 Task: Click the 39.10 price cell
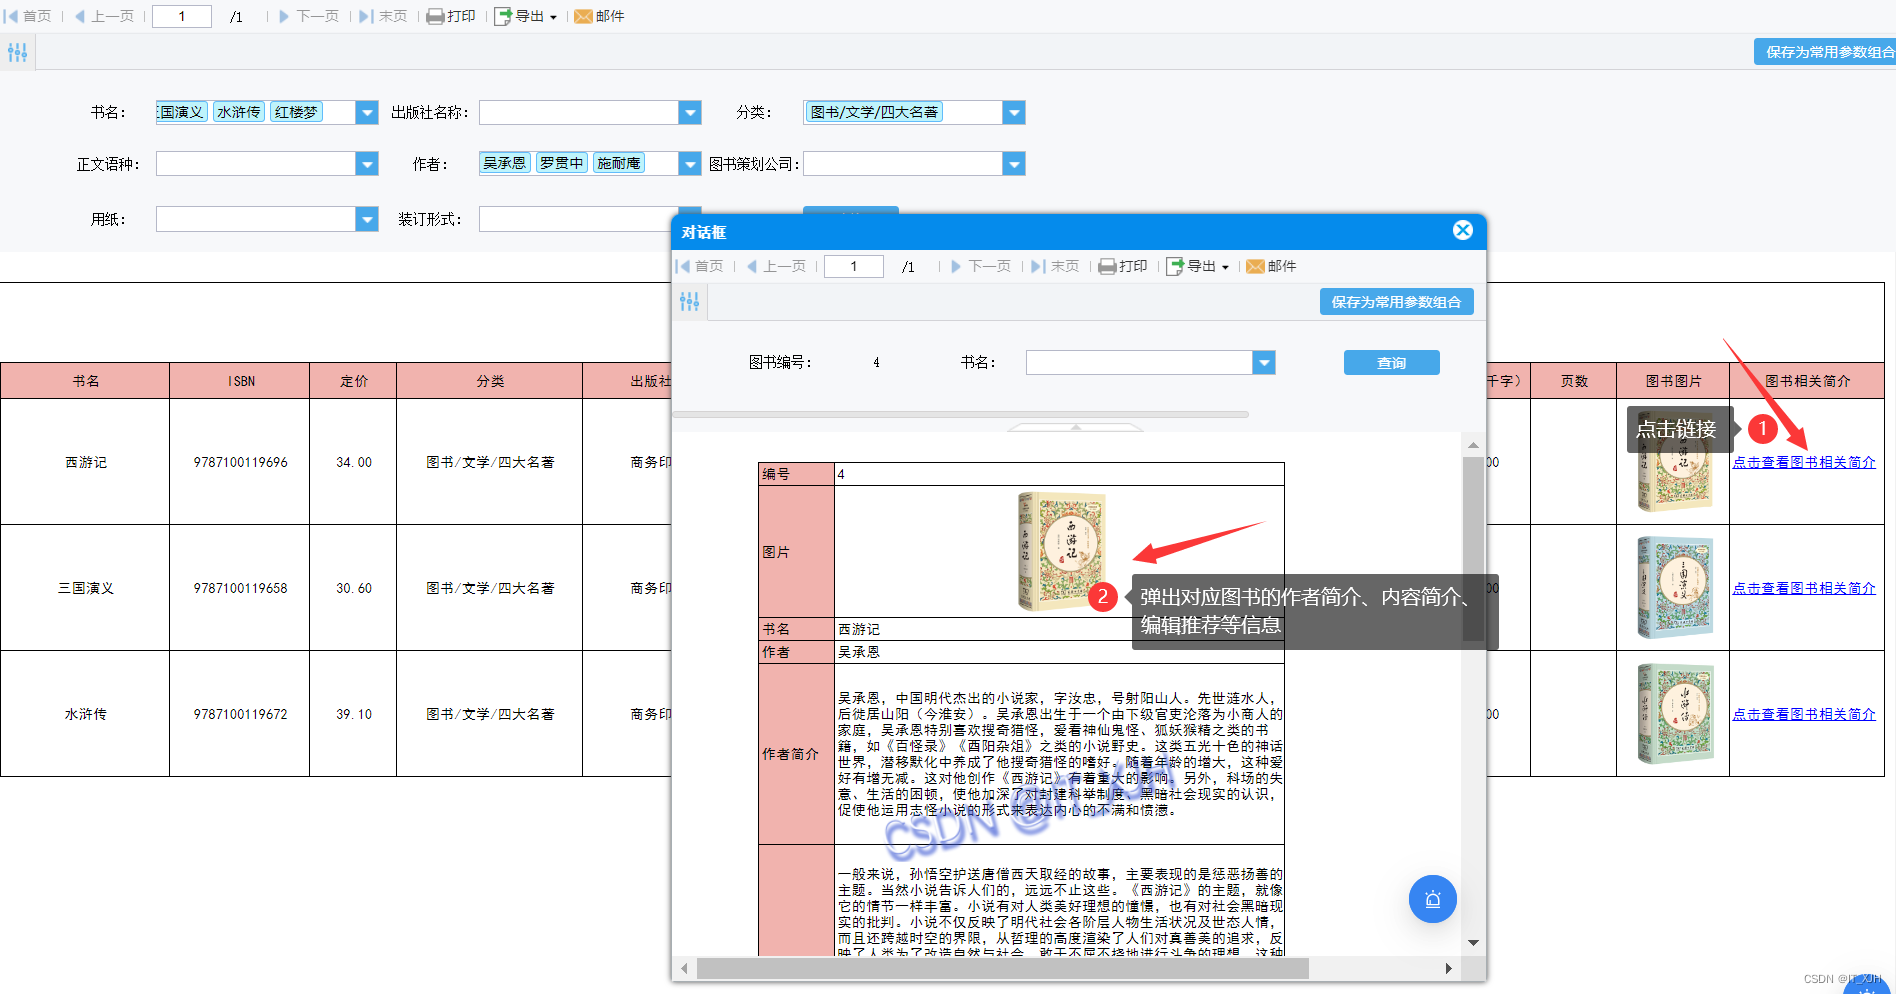tap(353, 714)
